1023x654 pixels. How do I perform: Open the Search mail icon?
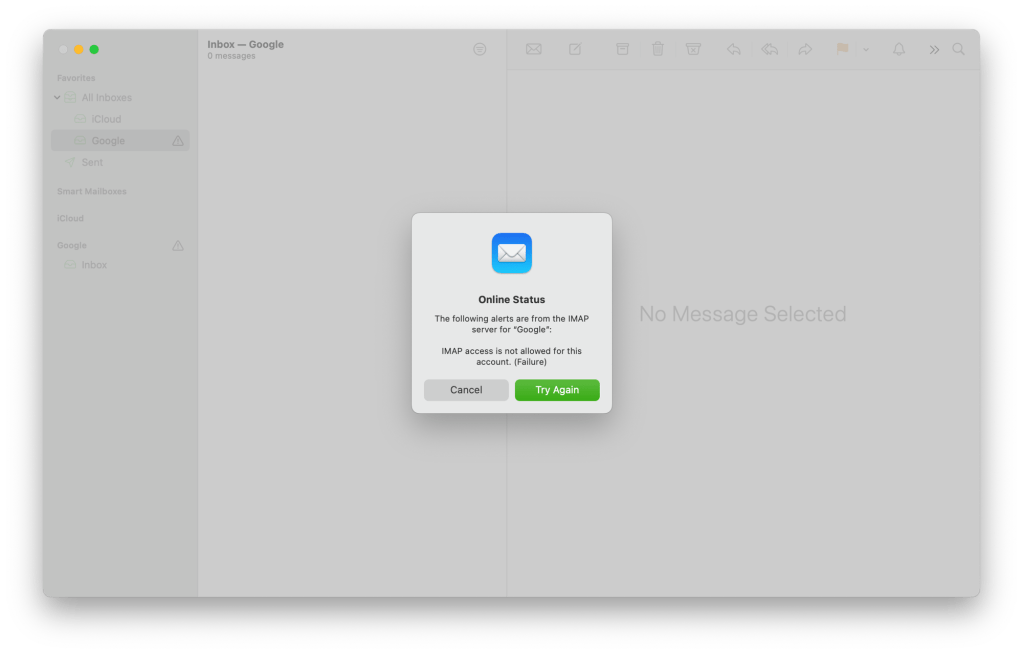tap(958, 48)
